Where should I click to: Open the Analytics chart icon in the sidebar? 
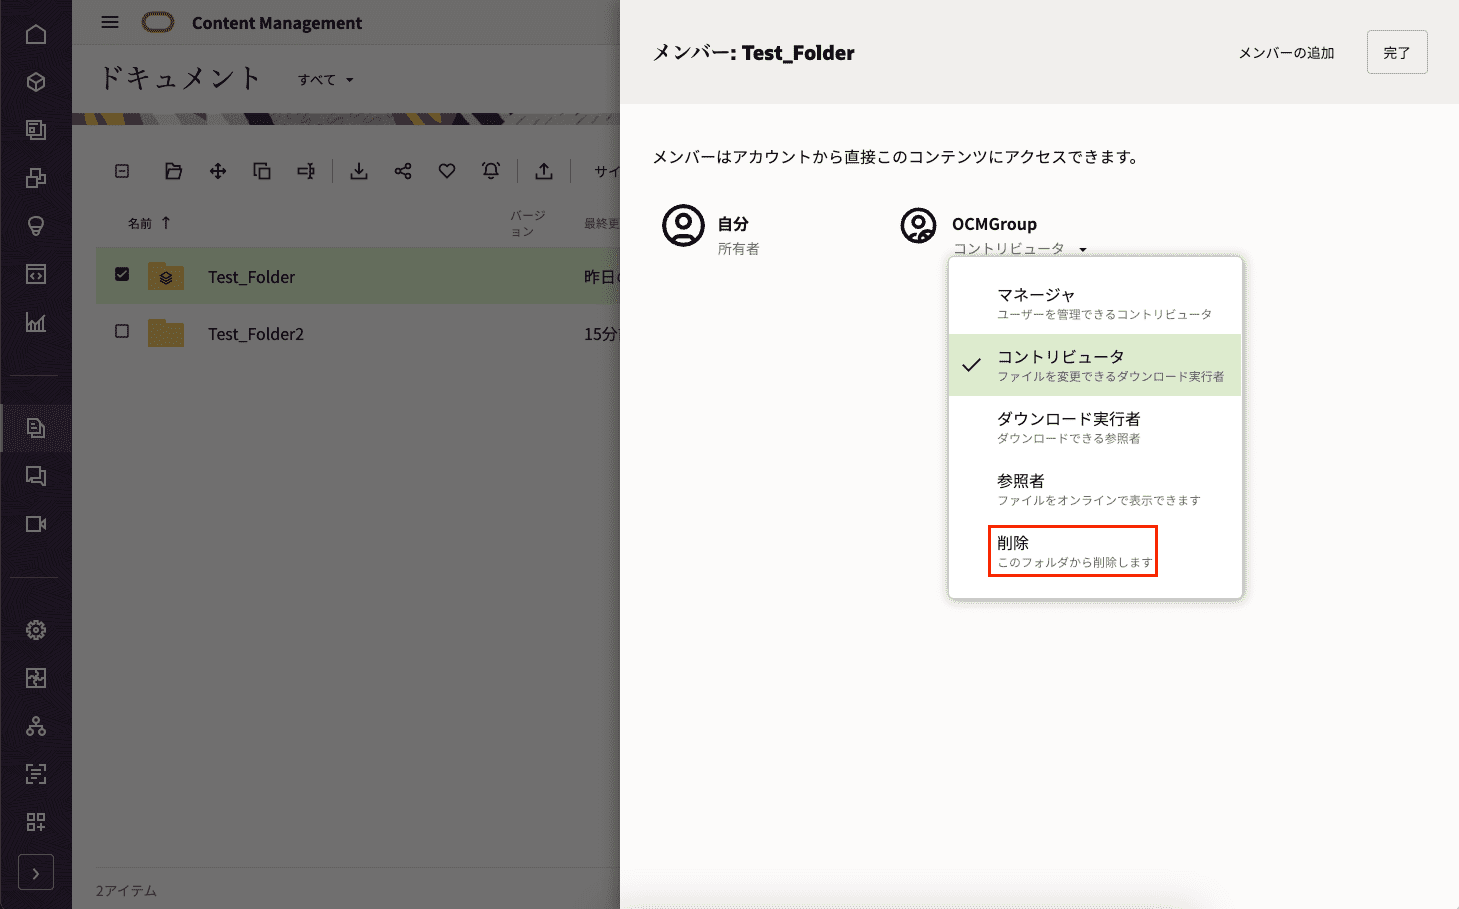[x=36, y=322]
